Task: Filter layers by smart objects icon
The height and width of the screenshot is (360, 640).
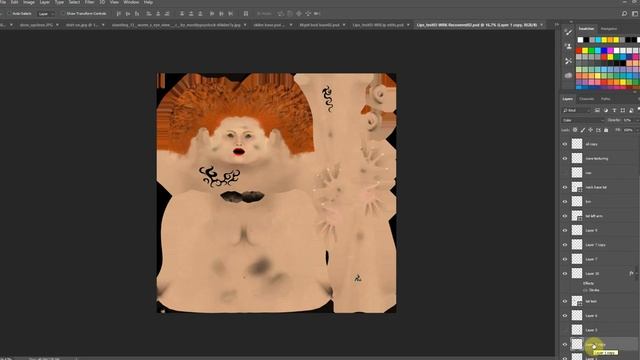Action: [631, 110]
